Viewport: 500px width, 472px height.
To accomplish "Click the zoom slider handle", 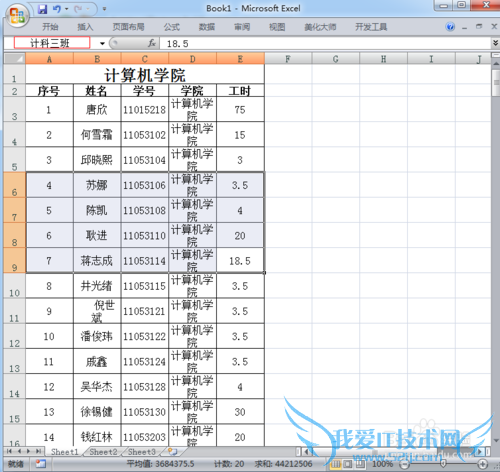I will click(443, 464).
